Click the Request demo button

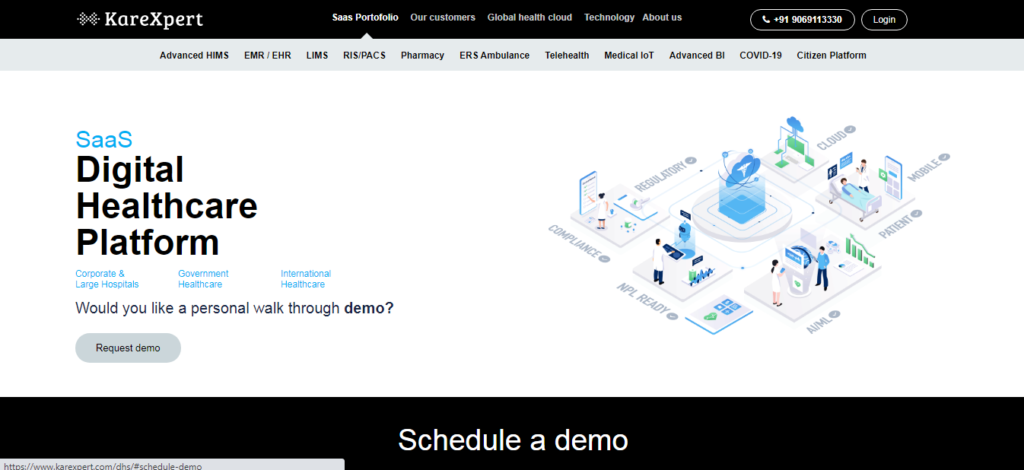[x=128, y=348]
